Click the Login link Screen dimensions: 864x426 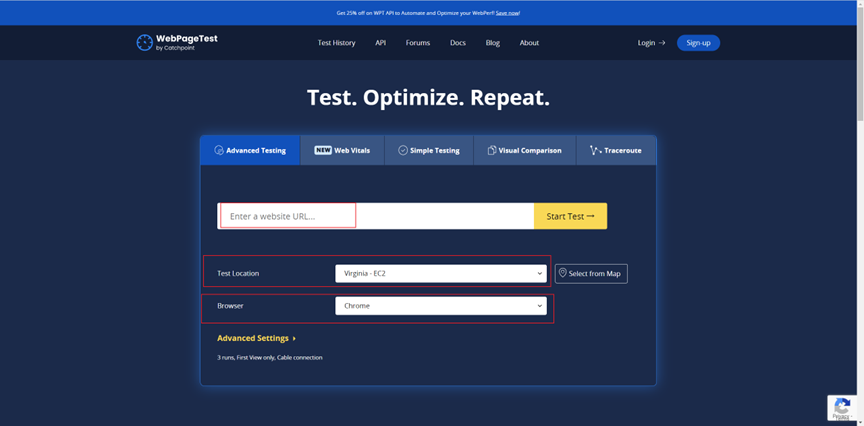[x=651, y=43]
